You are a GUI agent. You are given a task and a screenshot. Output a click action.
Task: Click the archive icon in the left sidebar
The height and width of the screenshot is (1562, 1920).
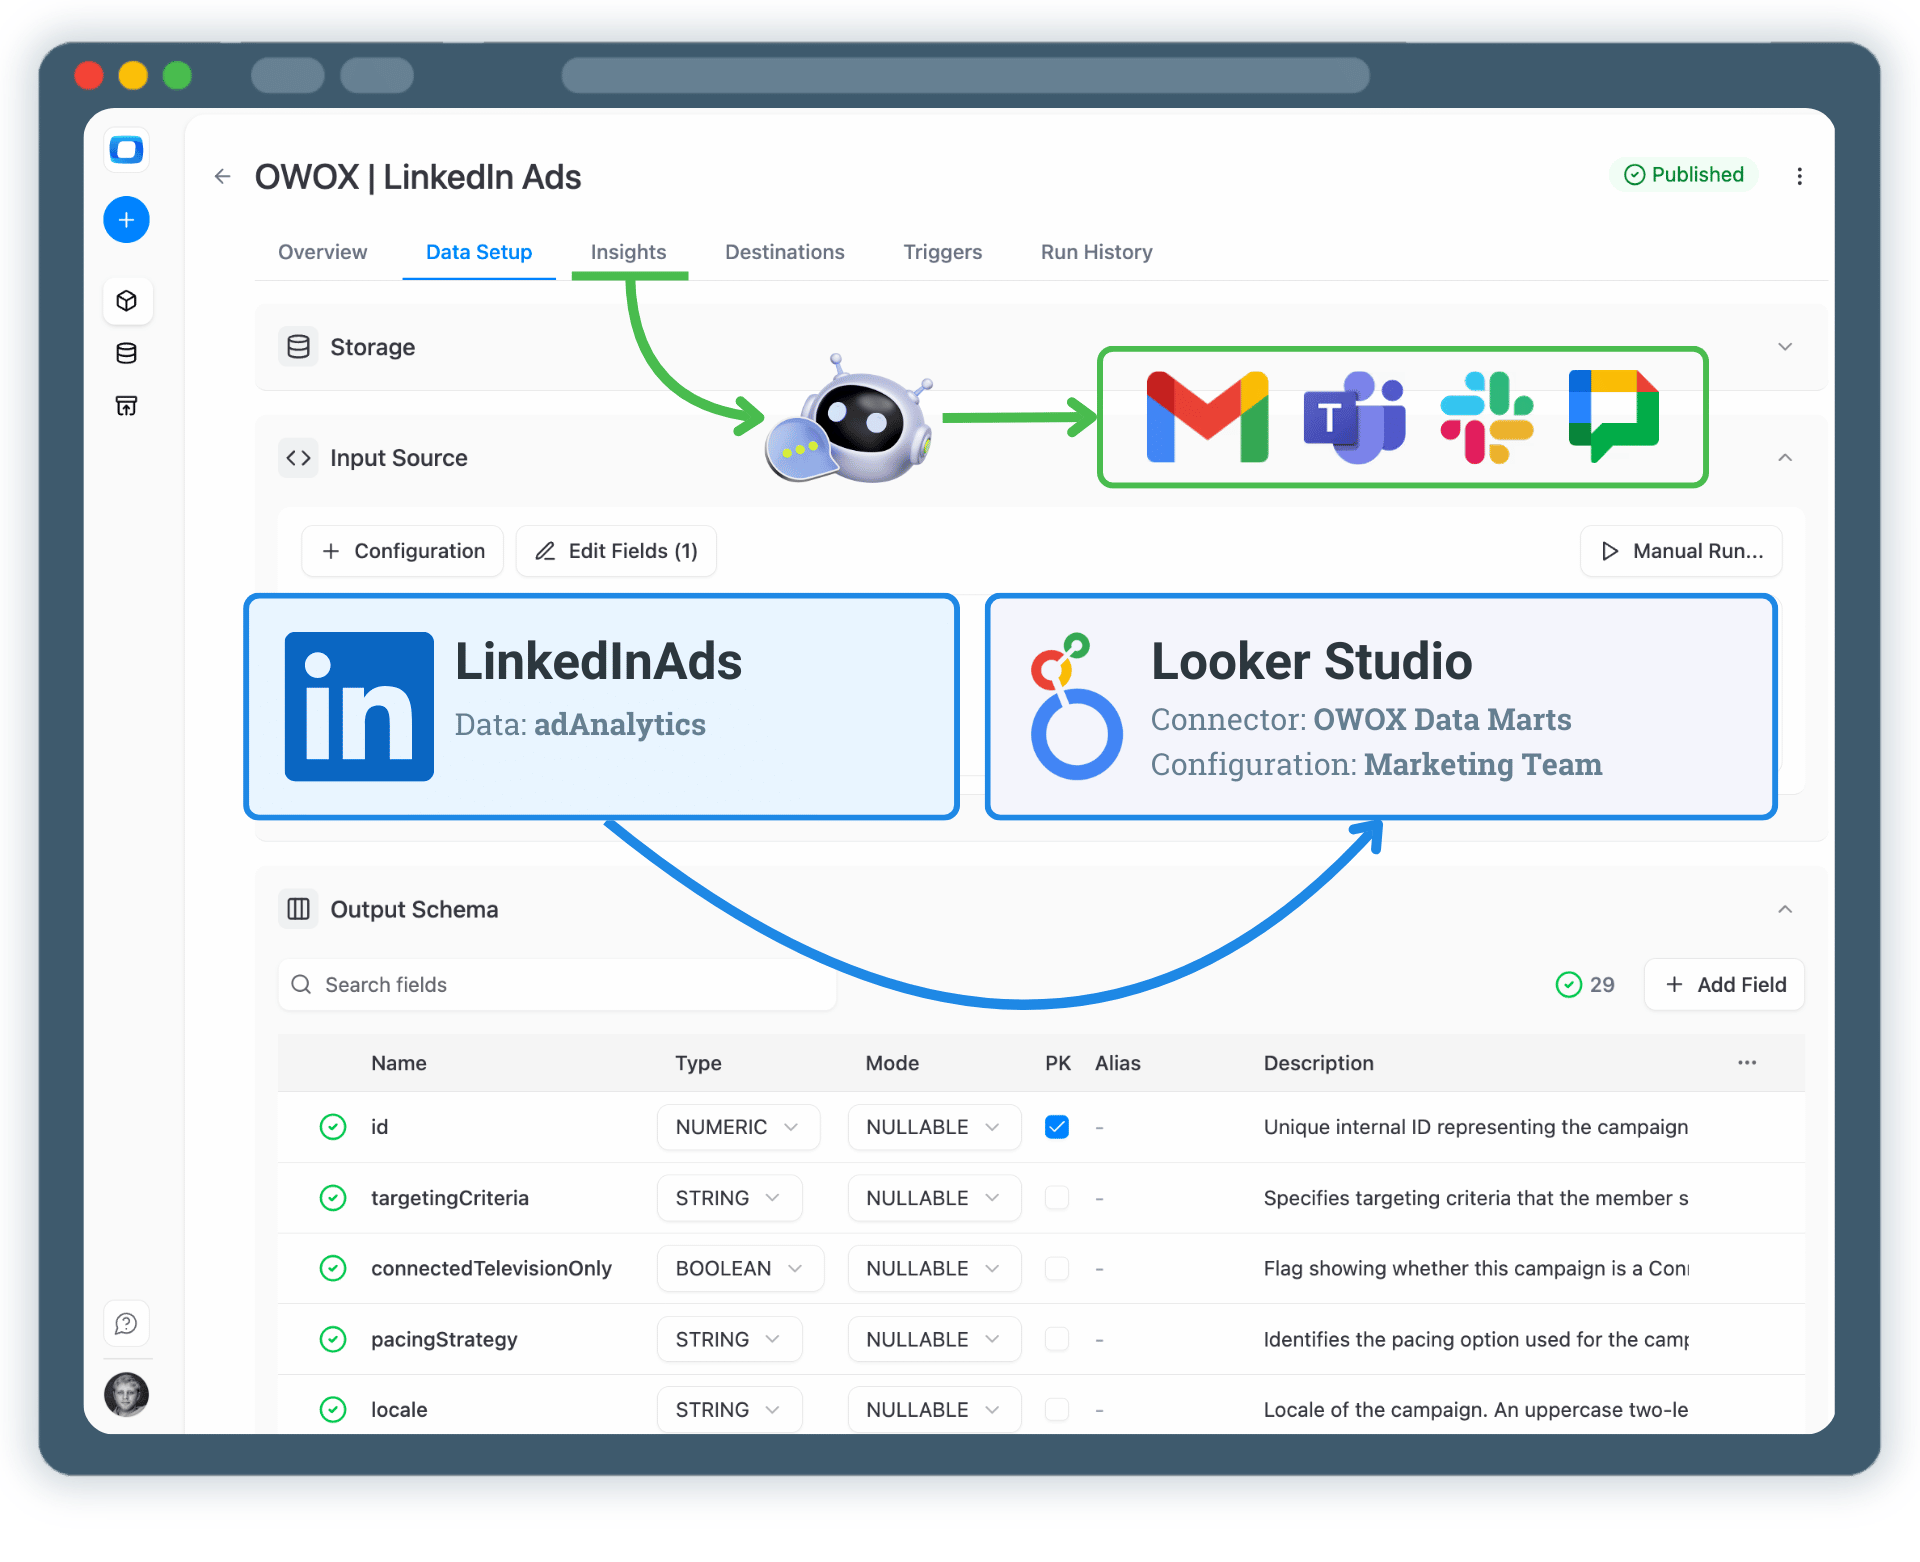point(126,405)
